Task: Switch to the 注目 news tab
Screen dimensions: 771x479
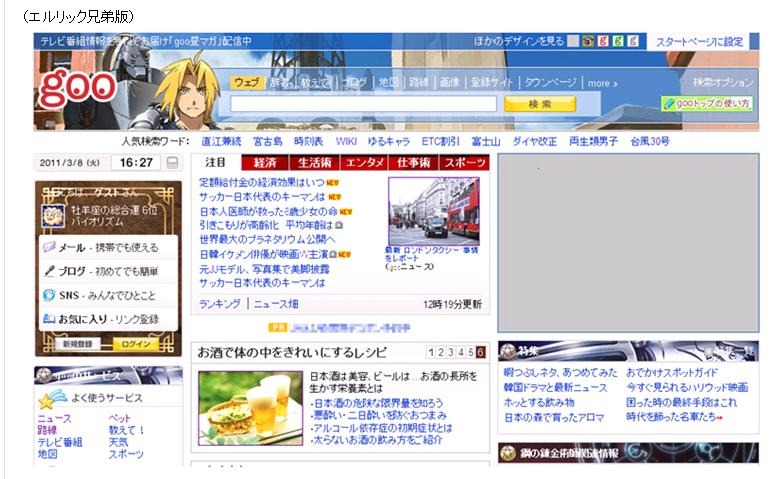Action: [216, 162]
